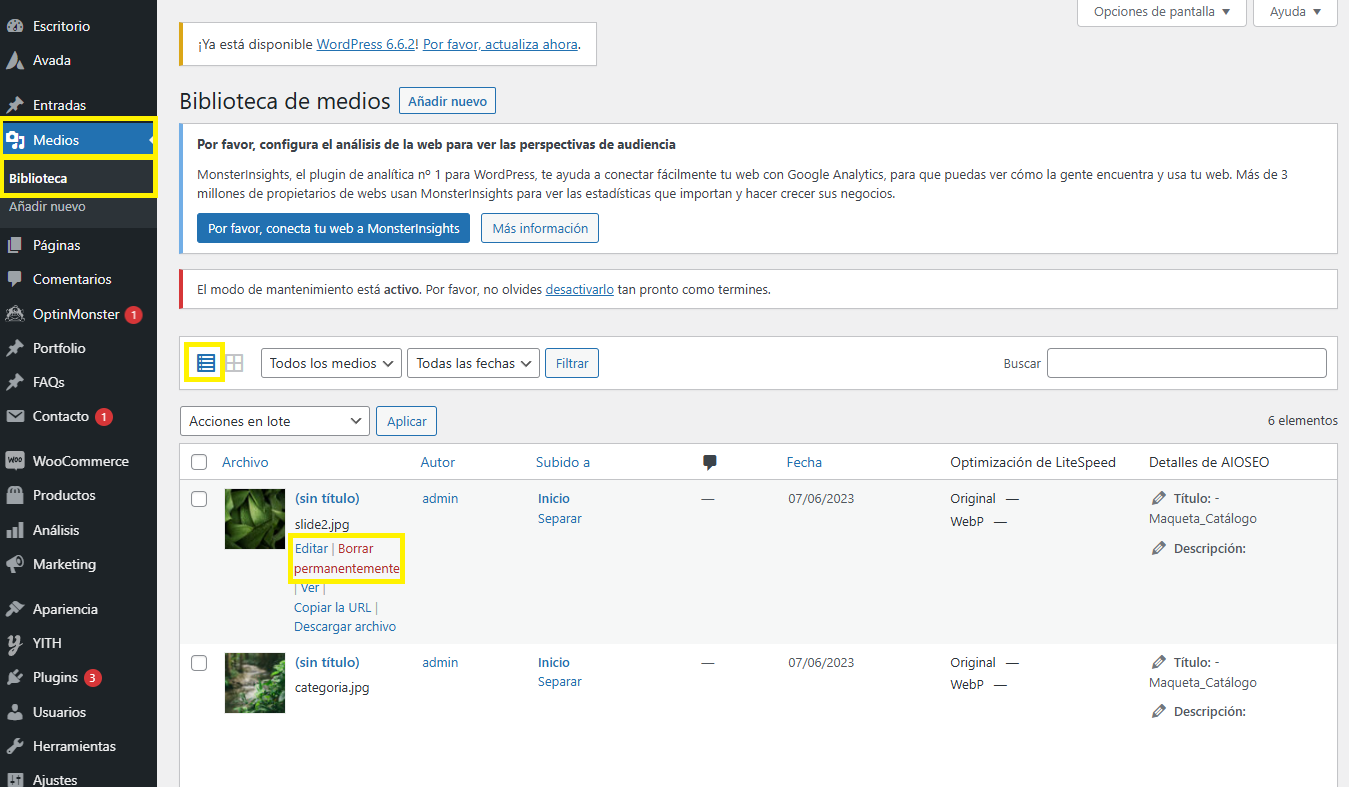Open the 'Todas las fechas' dropdown
The width and height of the screenshot is (1349, 787).
click(x=473, y=363)
